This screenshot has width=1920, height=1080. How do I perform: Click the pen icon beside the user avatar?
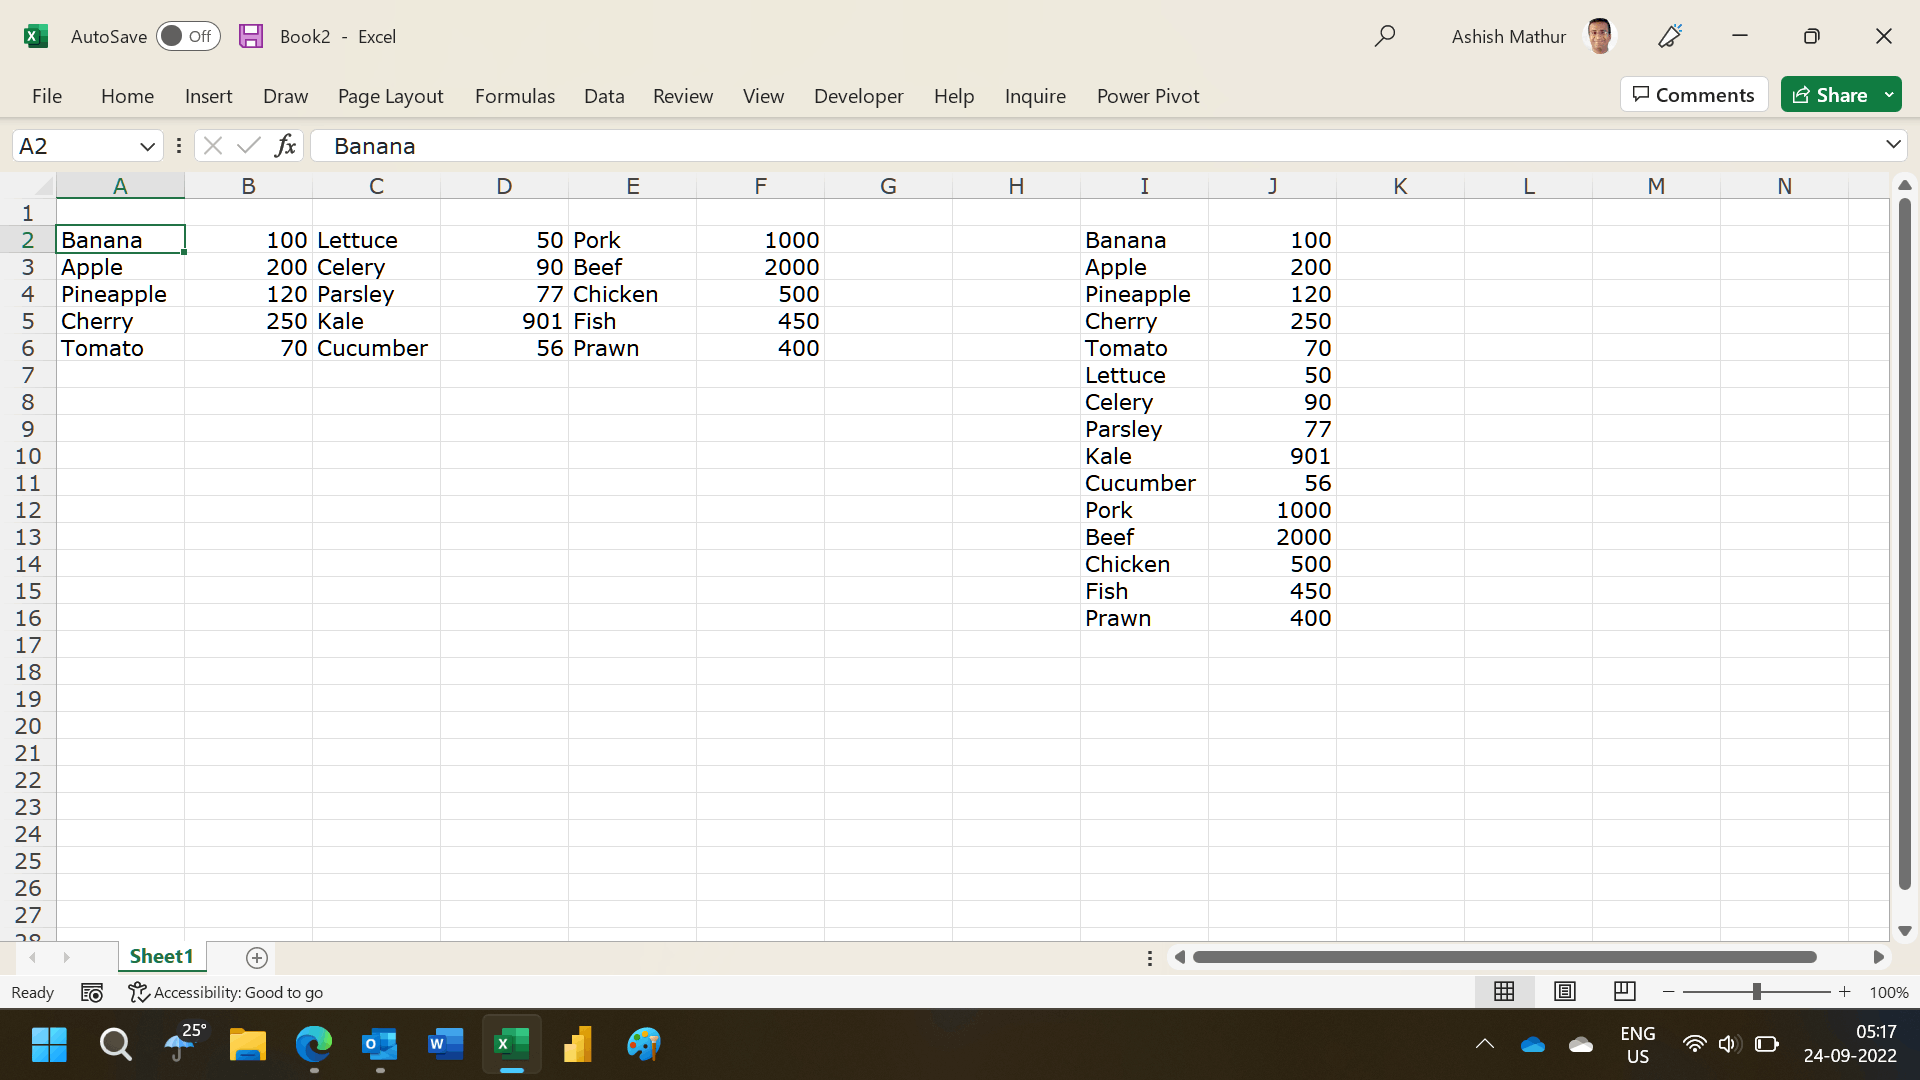pyautogui.click(x=1670, y=36)
